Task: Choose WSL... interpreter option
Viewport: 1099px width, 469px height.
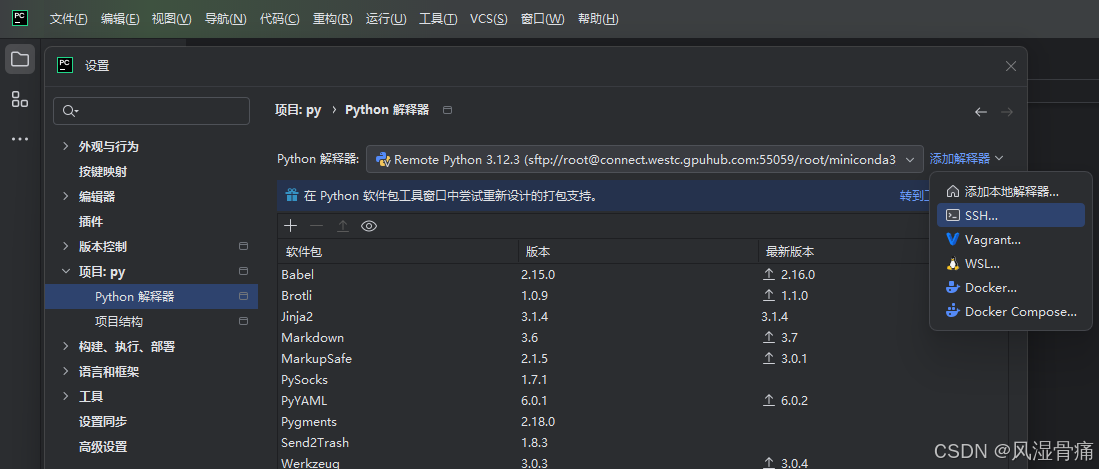Action: [x=1010, y=264]
